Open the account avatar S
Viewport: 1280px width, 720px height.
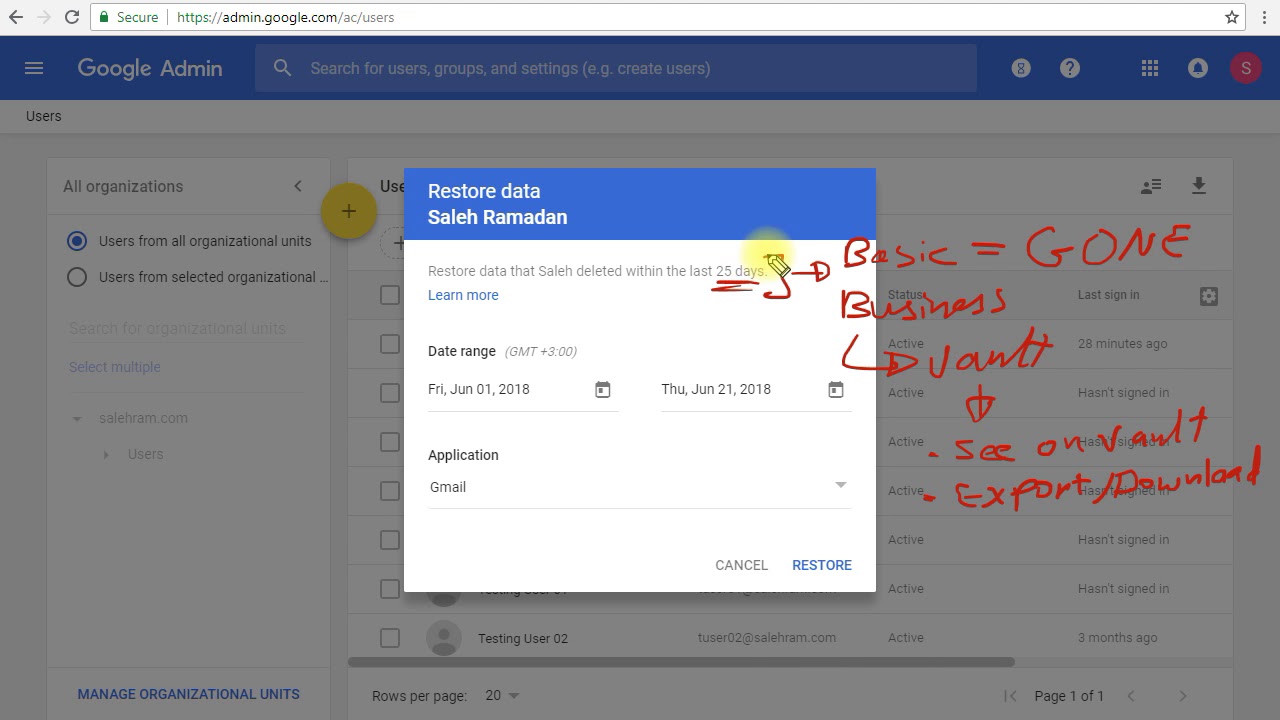[1246, 68]
